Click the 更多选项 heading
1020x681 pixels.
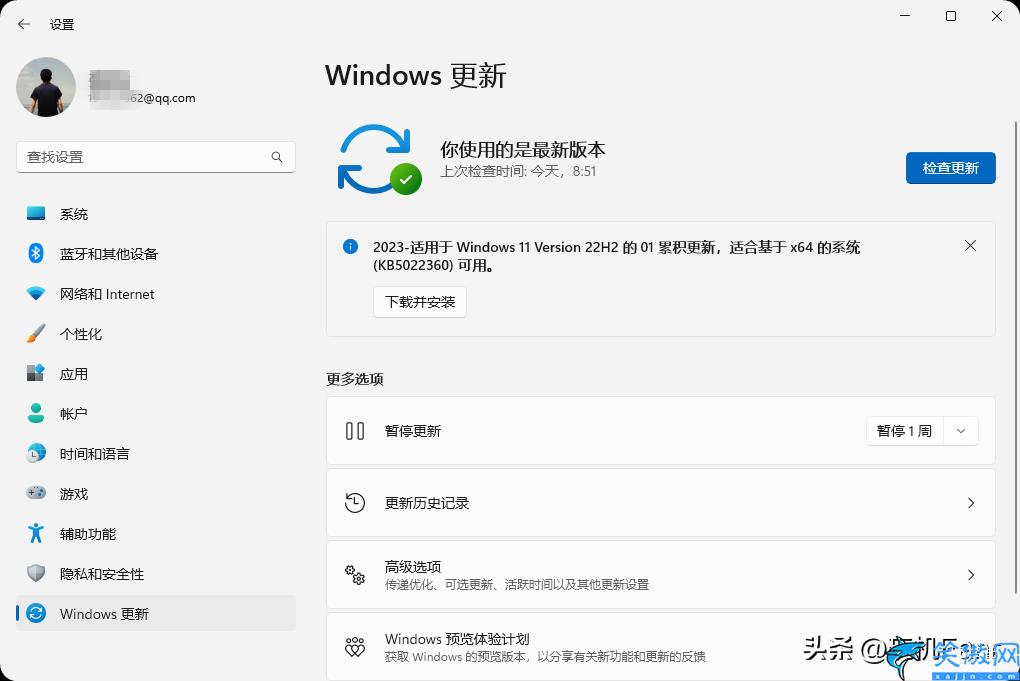[355, 379]
